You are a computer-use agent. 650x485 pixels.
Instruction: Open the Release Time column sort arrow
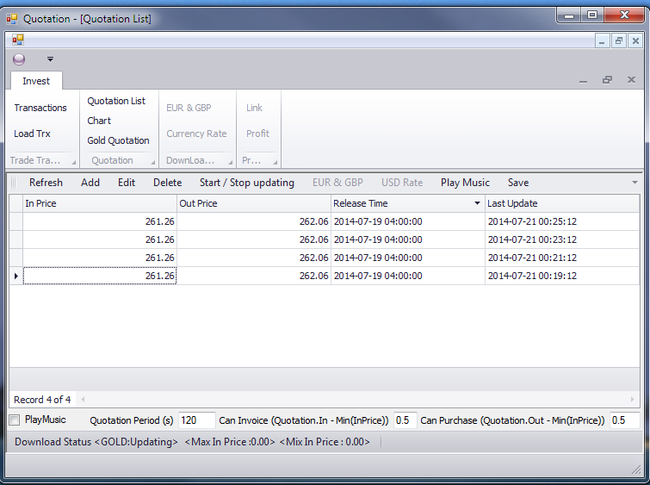click(477, 203)
